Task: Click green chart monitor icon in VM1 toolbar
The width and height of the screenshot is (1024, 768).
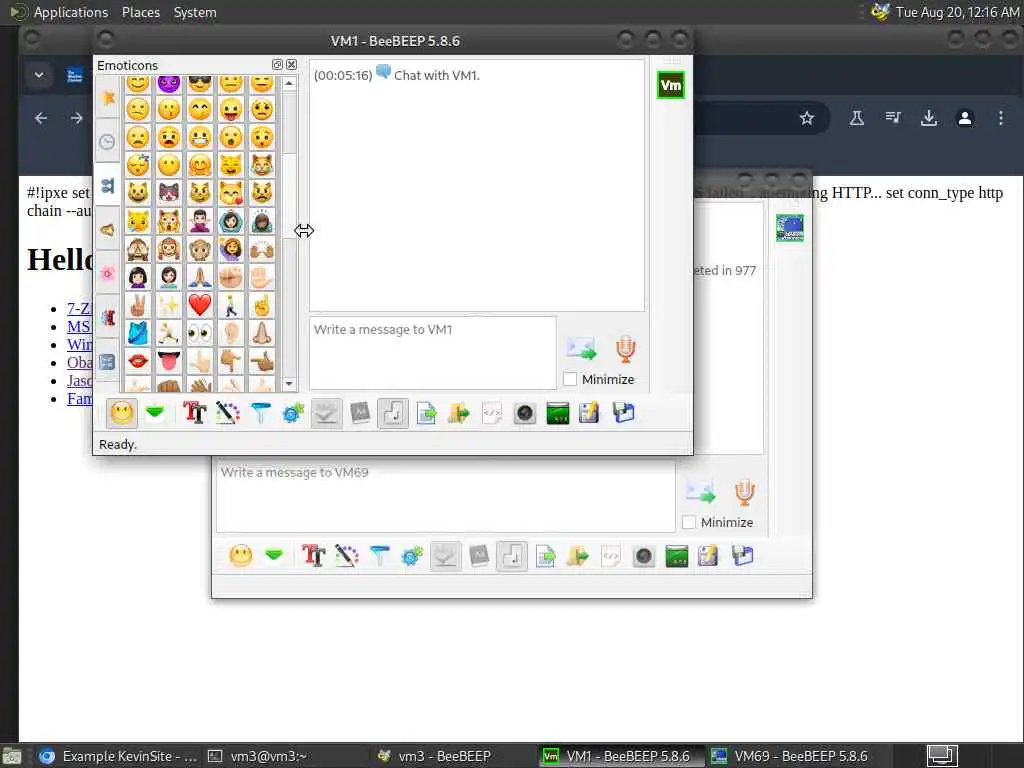Action: tap(557, 413)
